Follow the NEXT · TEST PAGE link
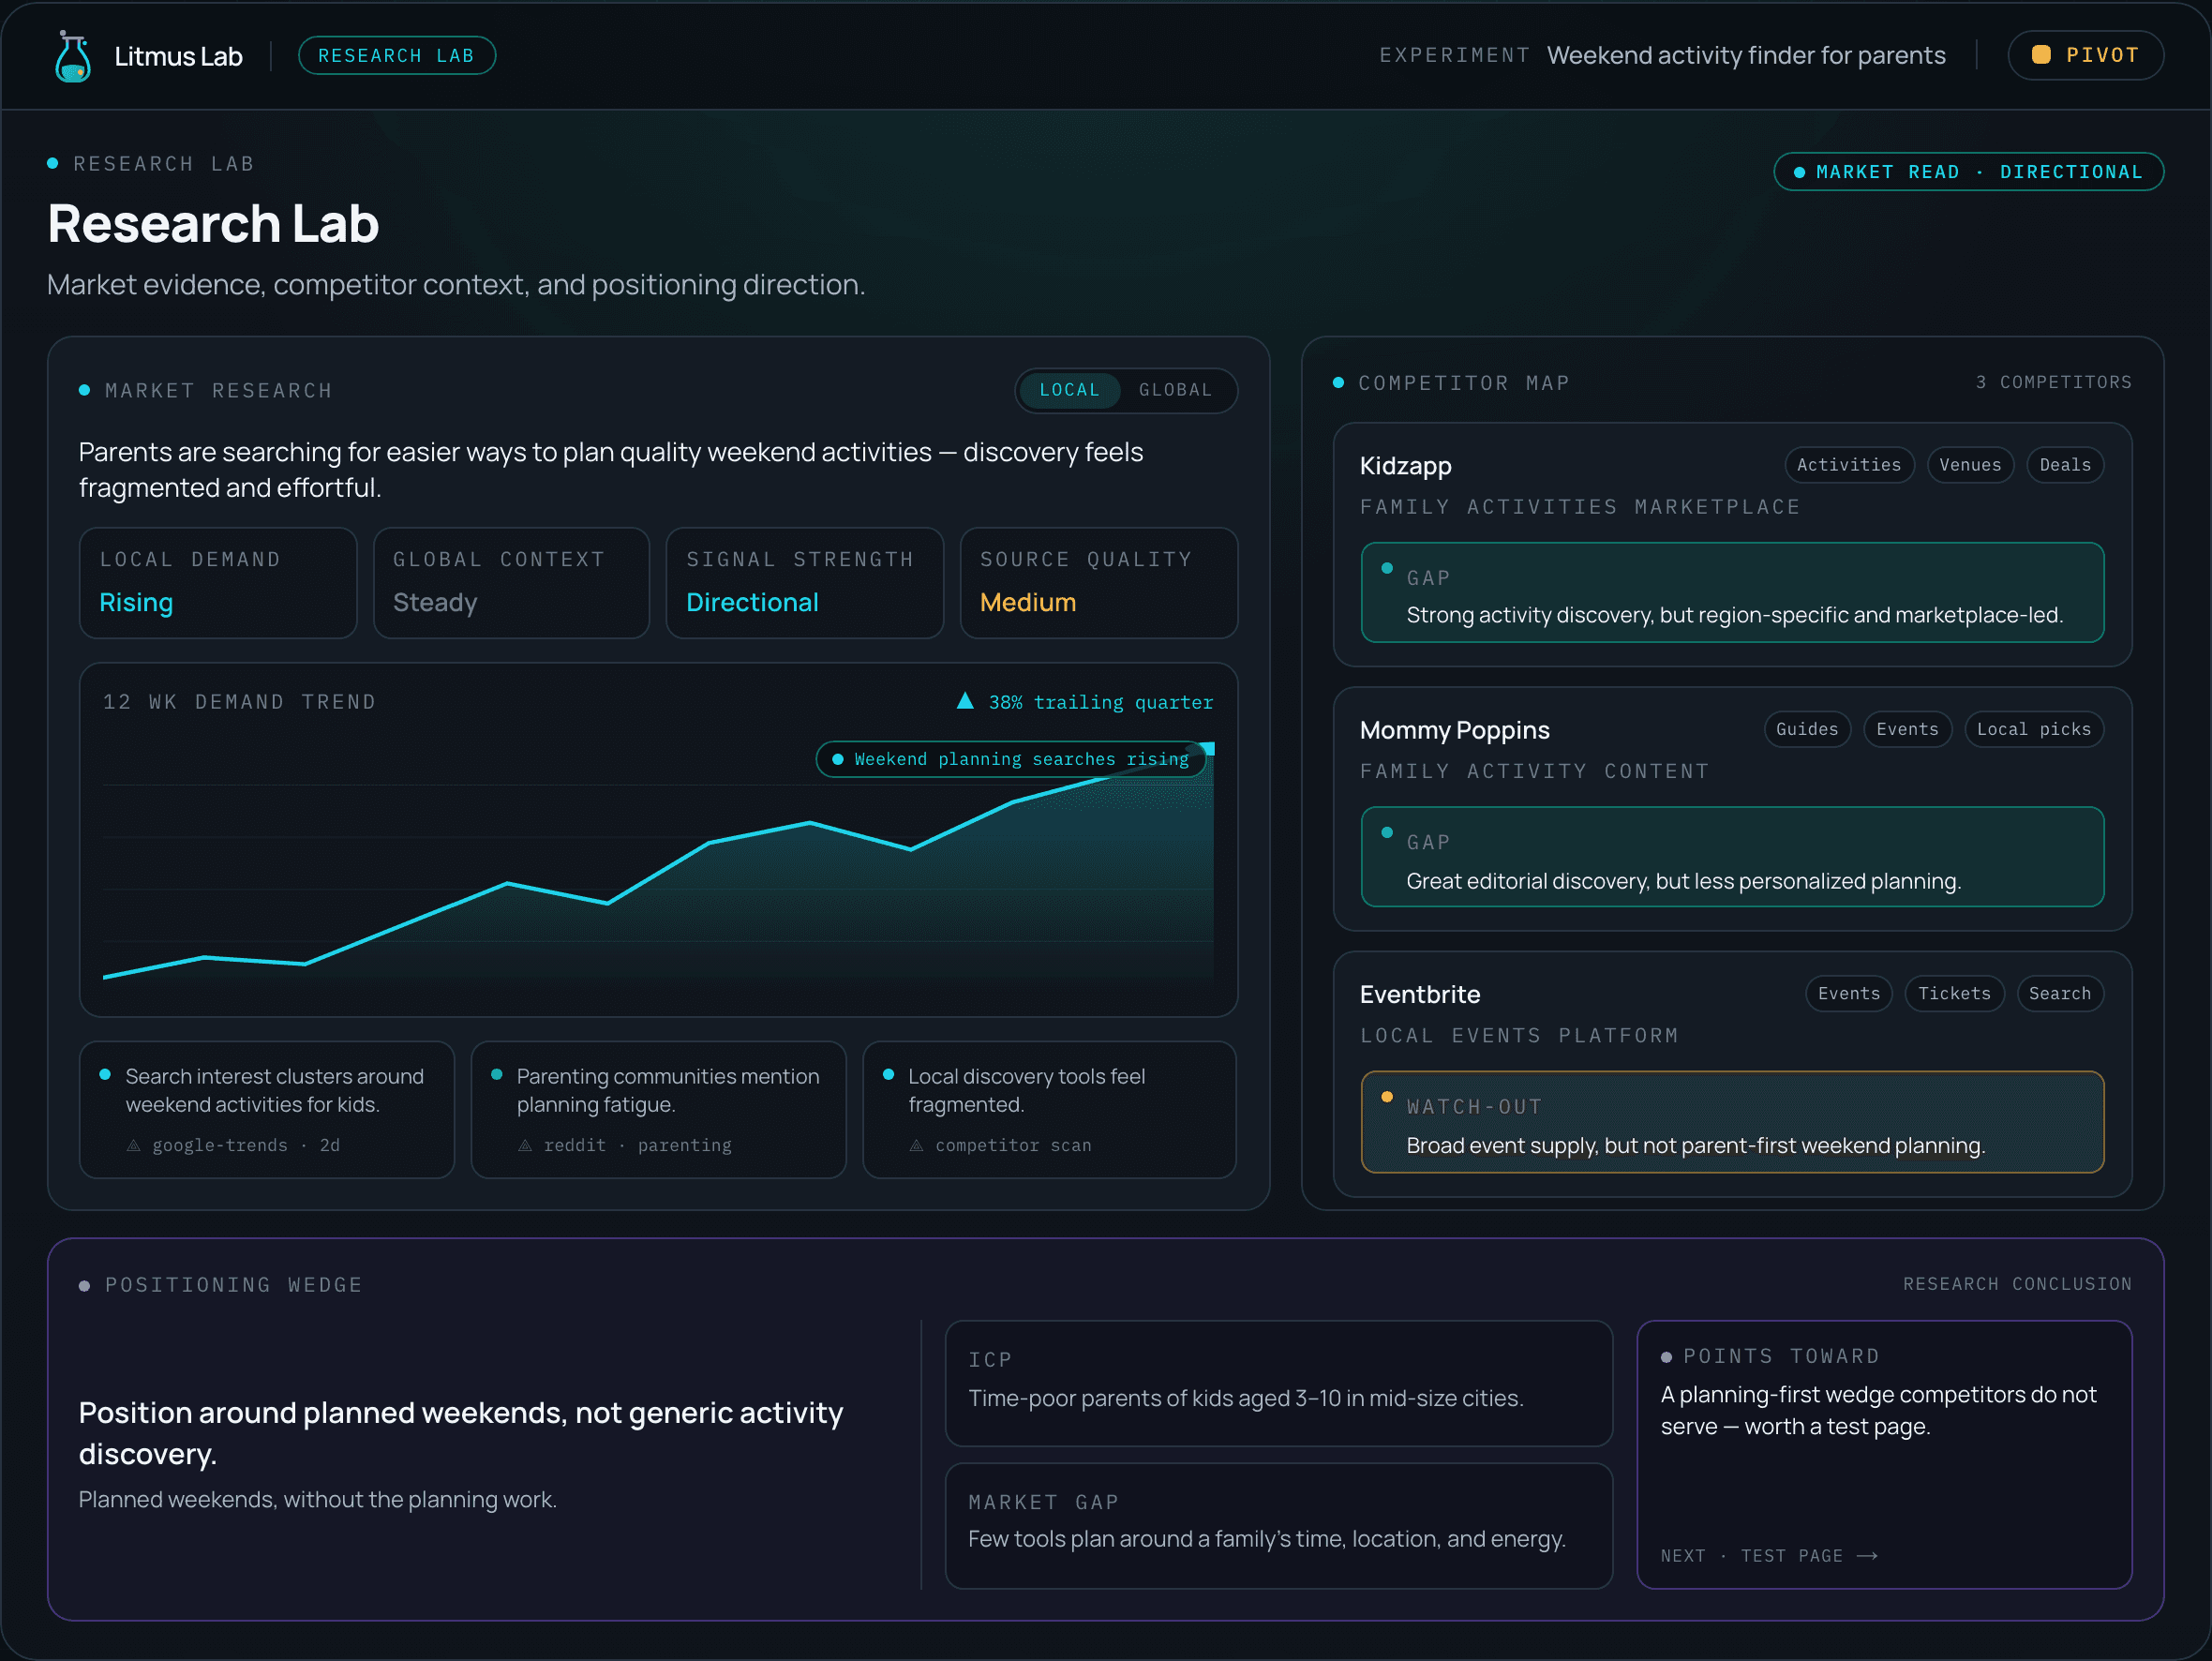Screen dimensions: 2212x1661 pos(1769,1556)
